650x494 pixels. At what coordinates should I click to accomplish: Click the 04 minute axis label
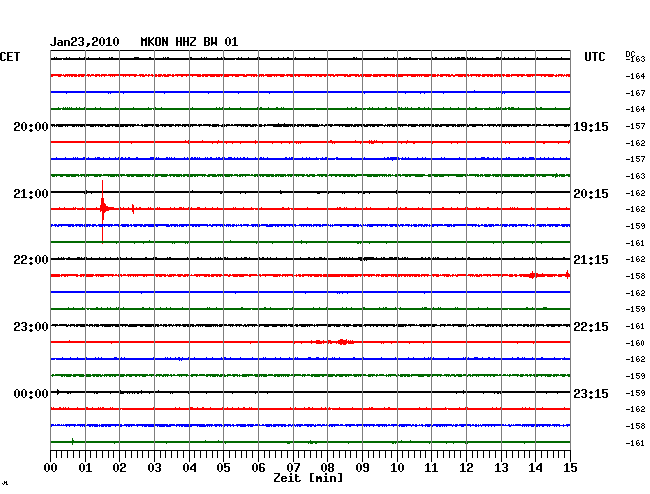coord(189,468)
